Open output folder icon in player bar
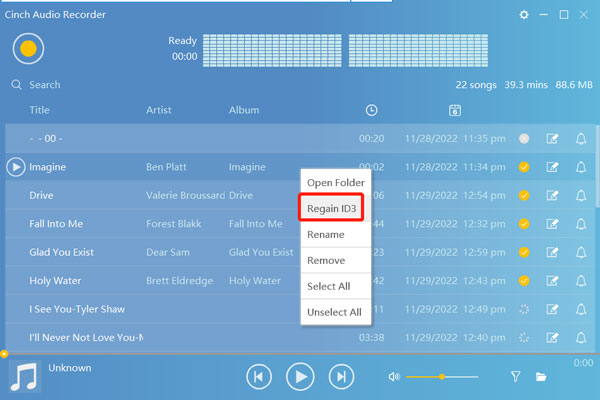 [541, 377]
